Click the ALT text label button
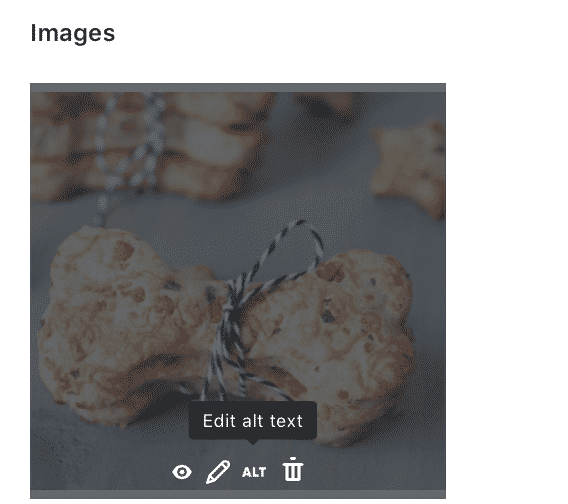Image resolution: width=568 pixels, height=504 pixels. point(254,472)
